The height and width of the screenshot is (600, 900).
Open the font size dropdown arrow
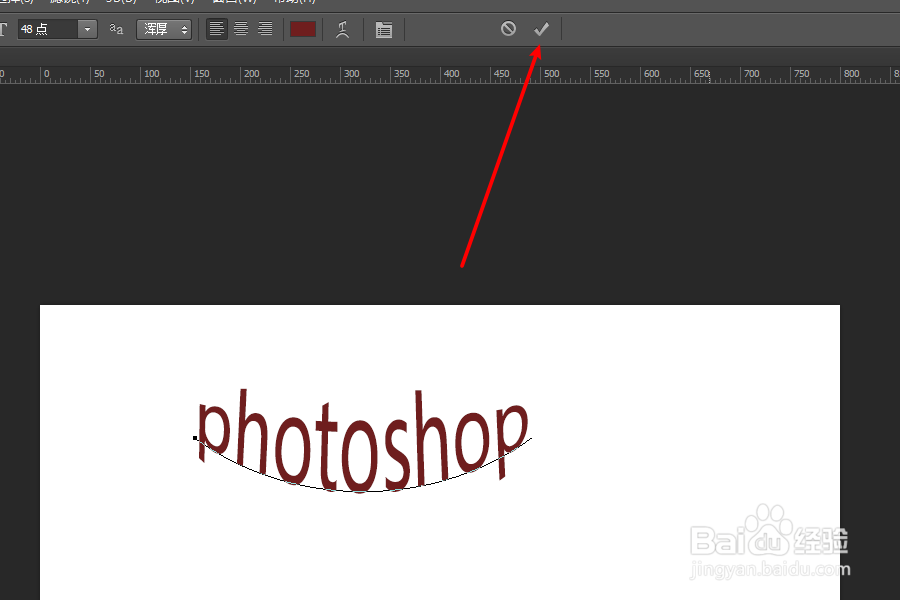pyautogui.click(x=87, y=29)
